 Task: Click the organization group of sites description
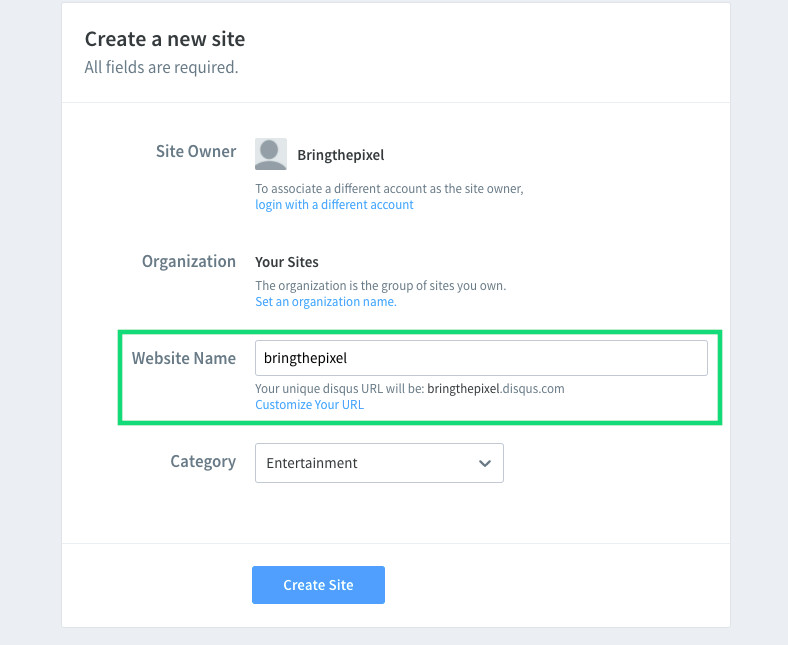(380, 286)
